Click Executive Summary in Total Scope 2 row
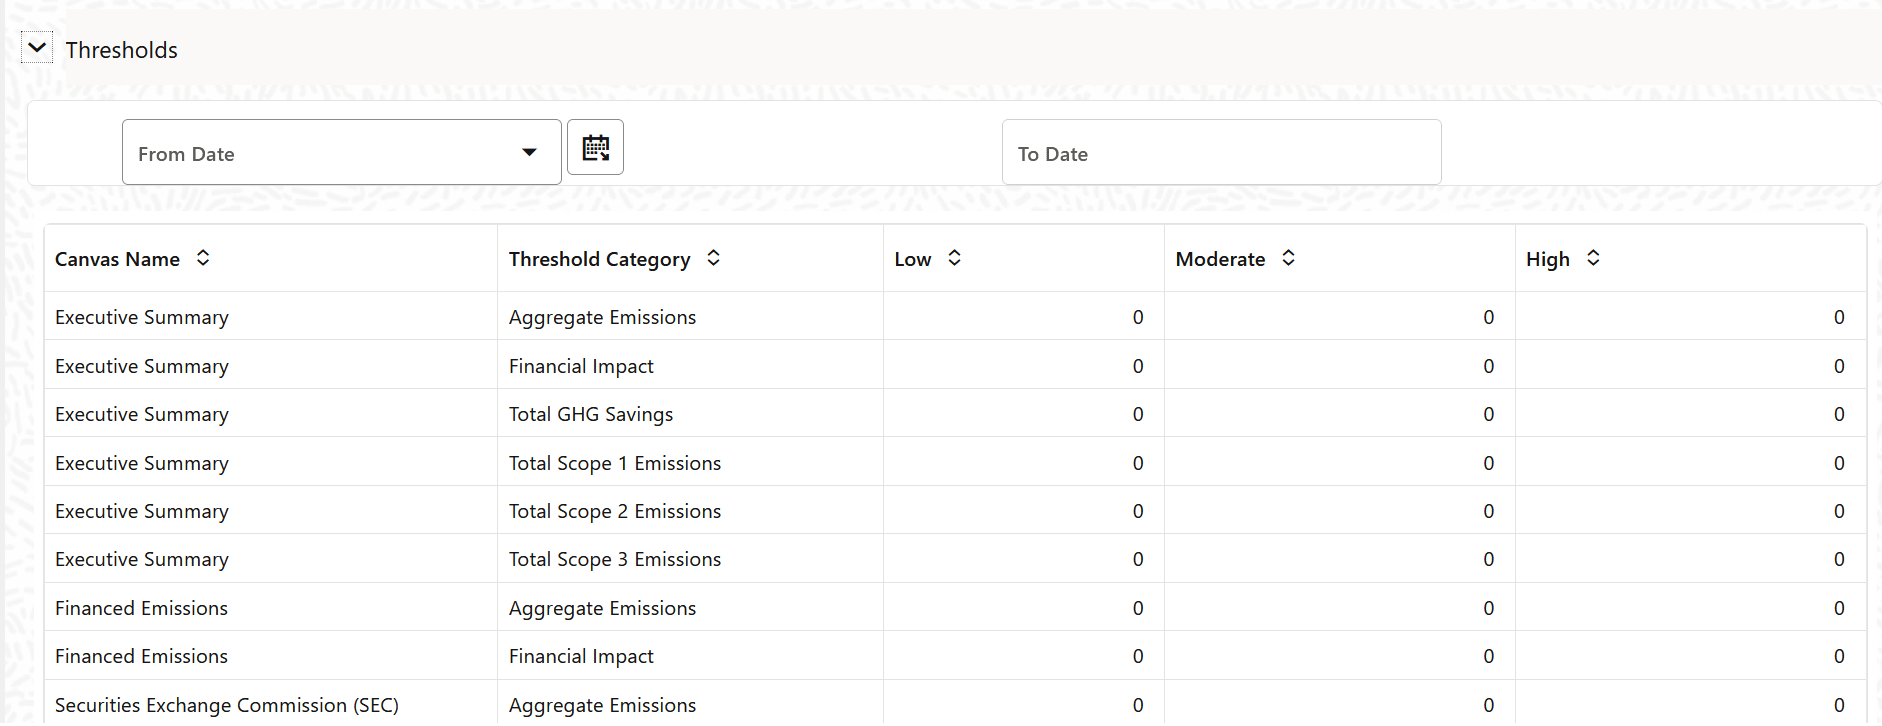 pyautogui.click(x=142, y=511)
